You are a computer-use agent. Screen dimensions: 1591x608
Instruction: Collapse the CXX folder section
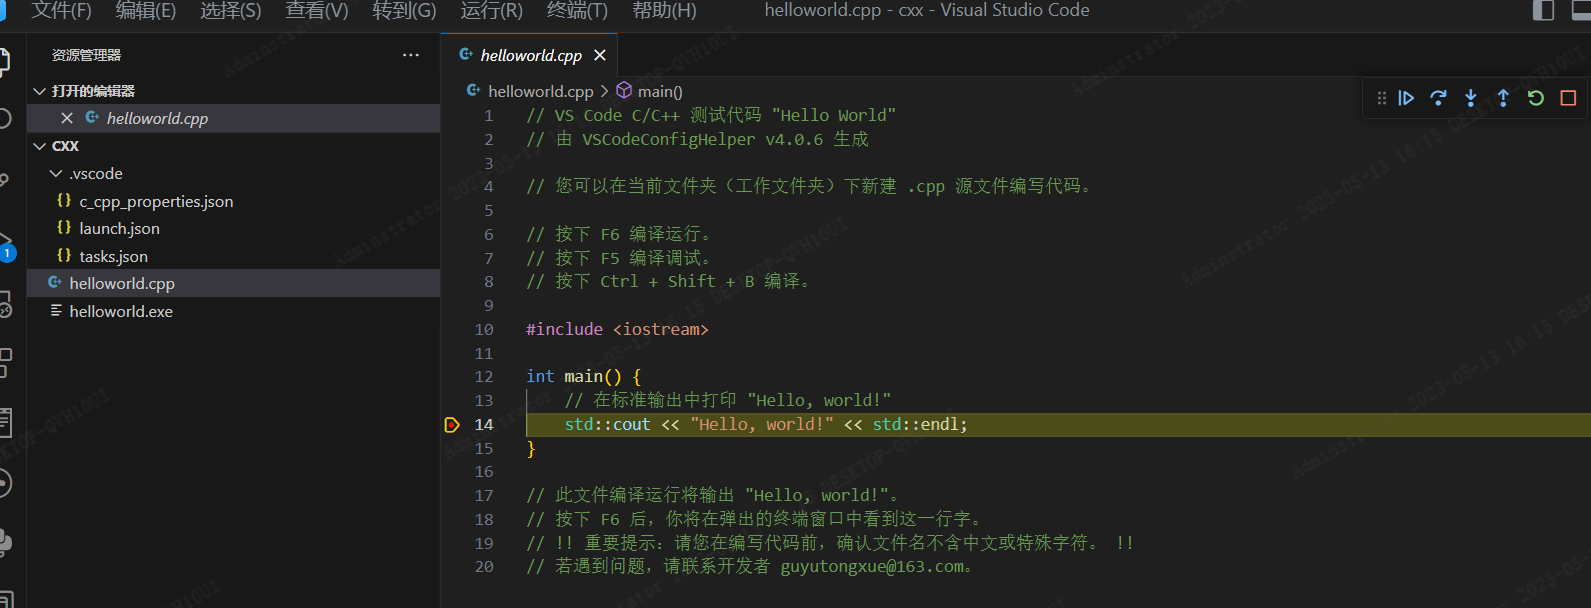pyautogui.click(x=40, y=146)
